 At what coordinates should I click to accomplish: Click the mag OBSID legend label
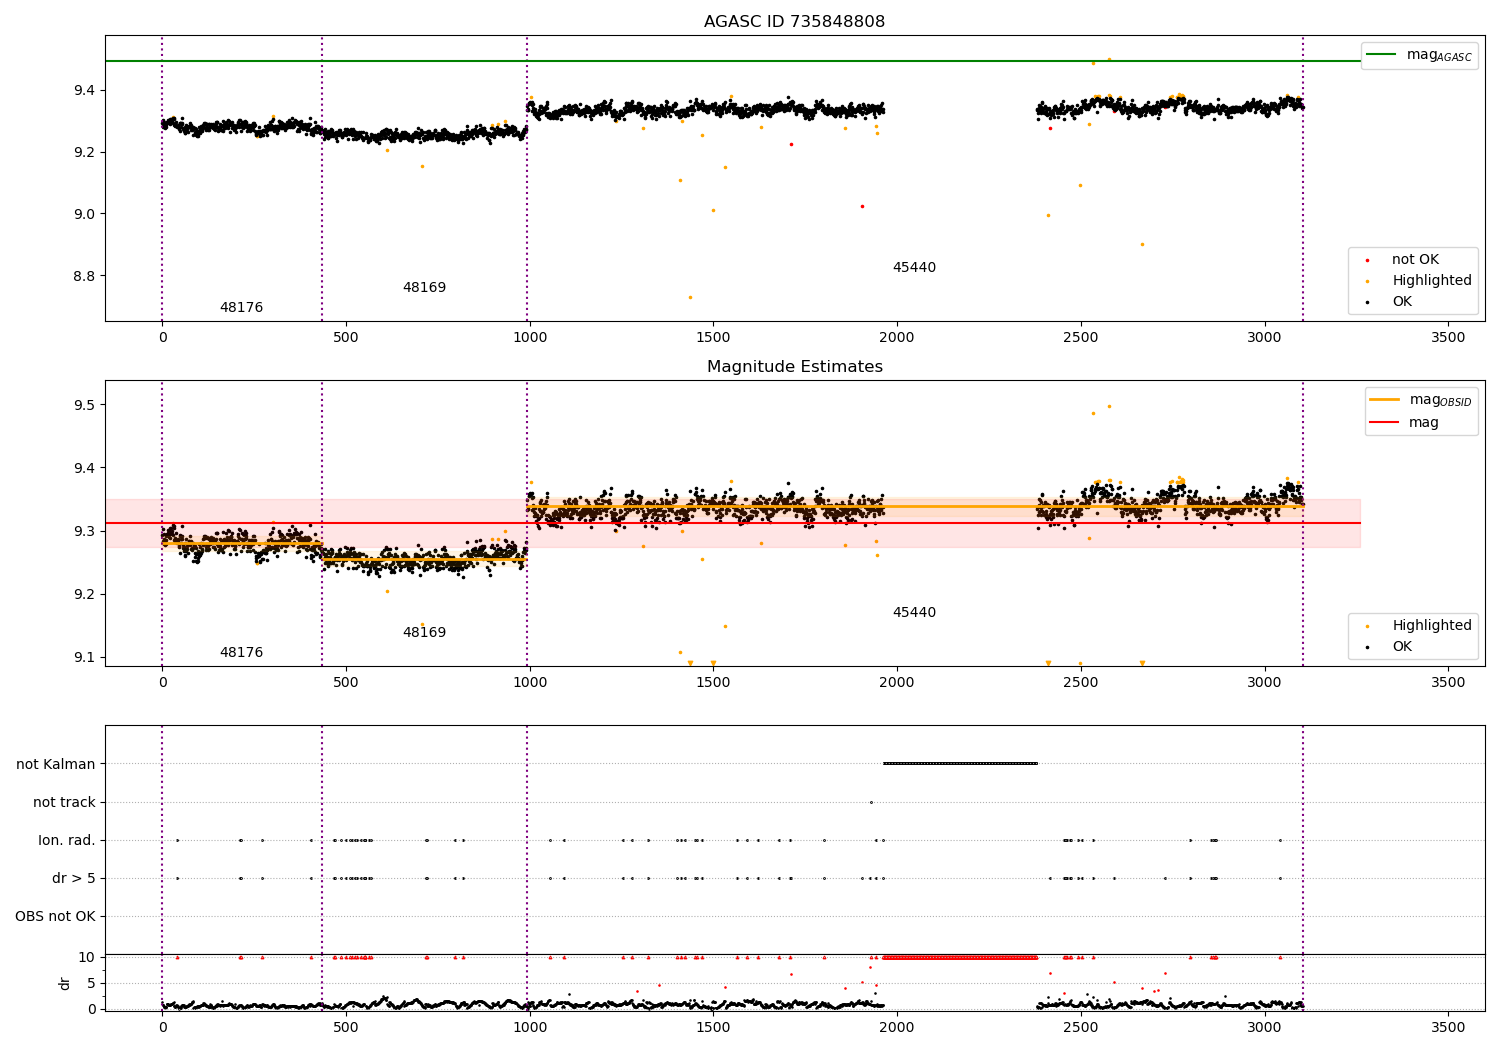tap(1440, 400)
